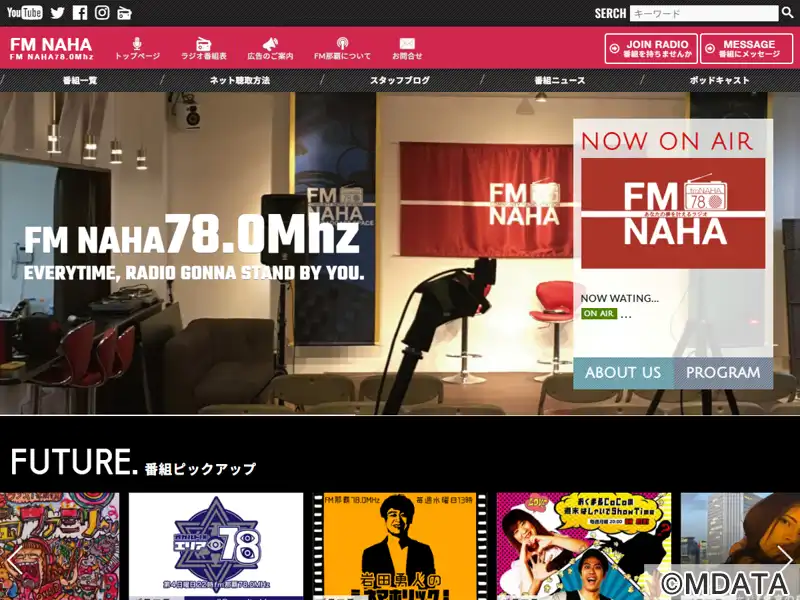Open the 番組ニュース menu item

tap(560, 80)
